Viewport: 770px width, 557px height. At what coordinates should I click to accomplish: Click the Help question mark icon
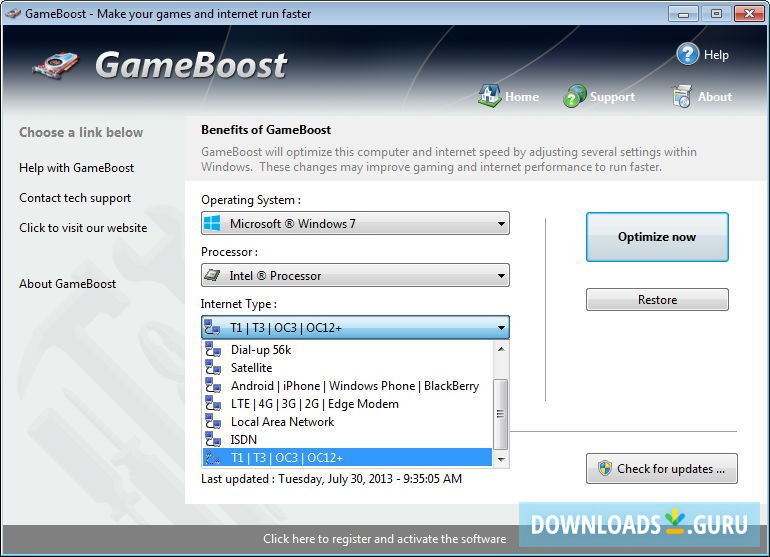[688, 54]
